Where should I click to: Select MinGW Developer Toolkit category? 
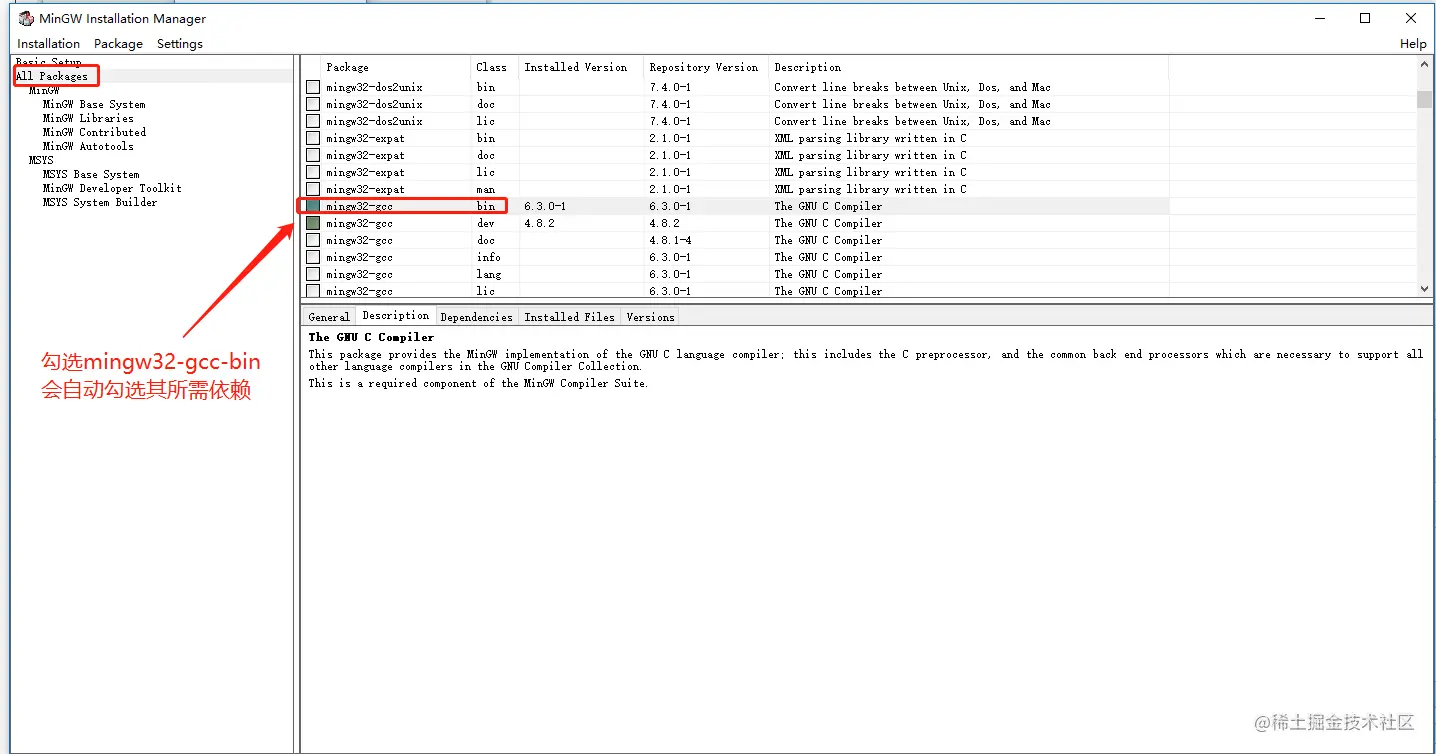112,188
